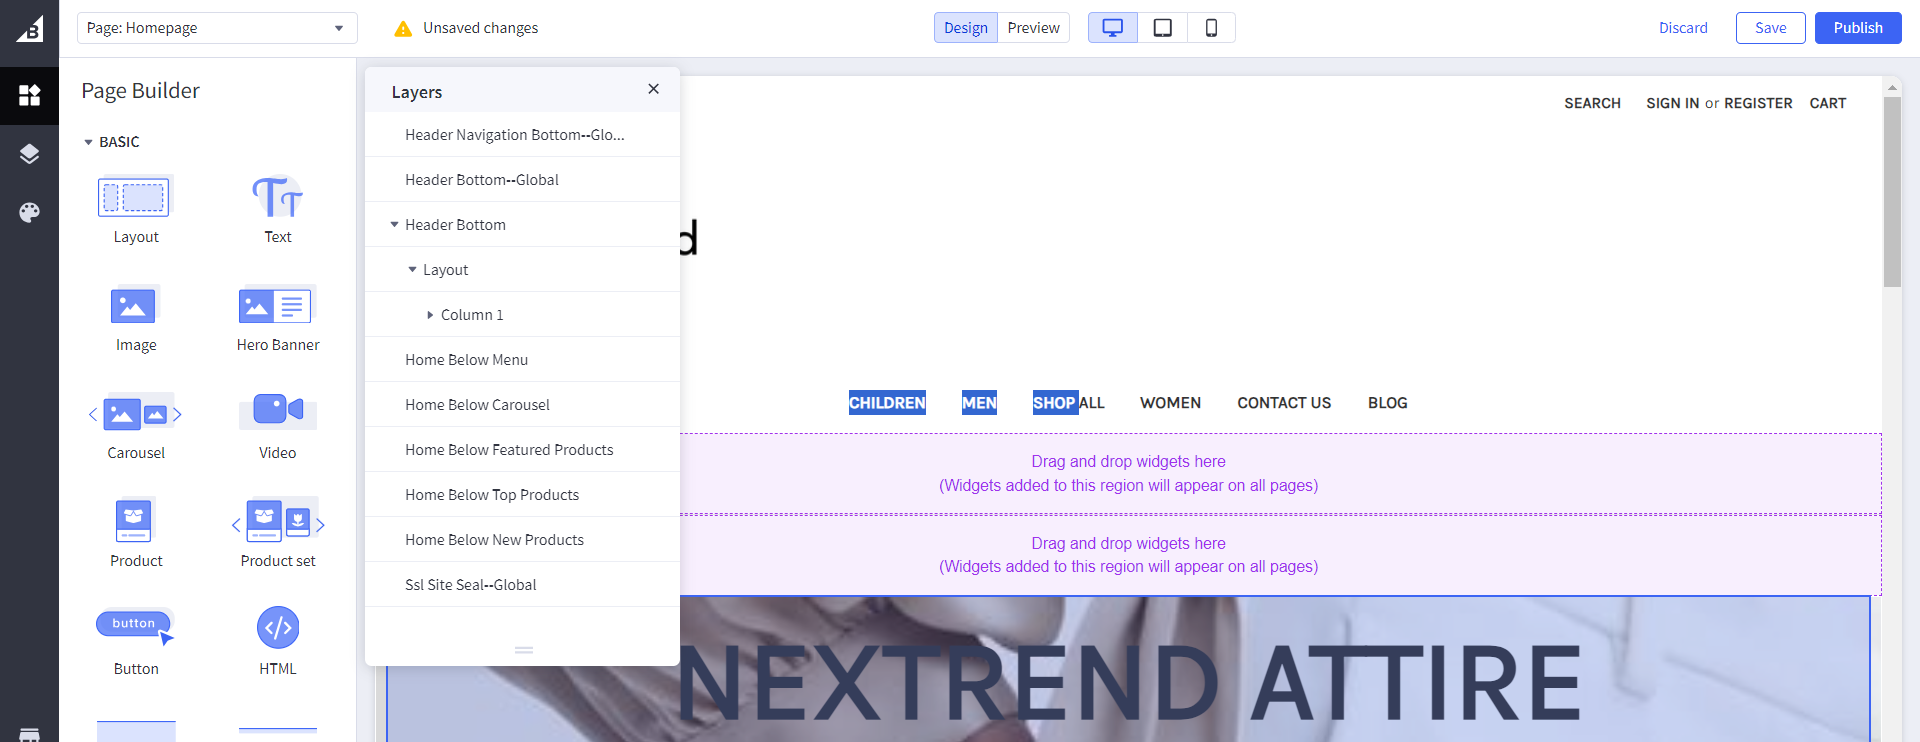
Task: Select Home Below New Products layer
Action: click(x=522, y=540)
